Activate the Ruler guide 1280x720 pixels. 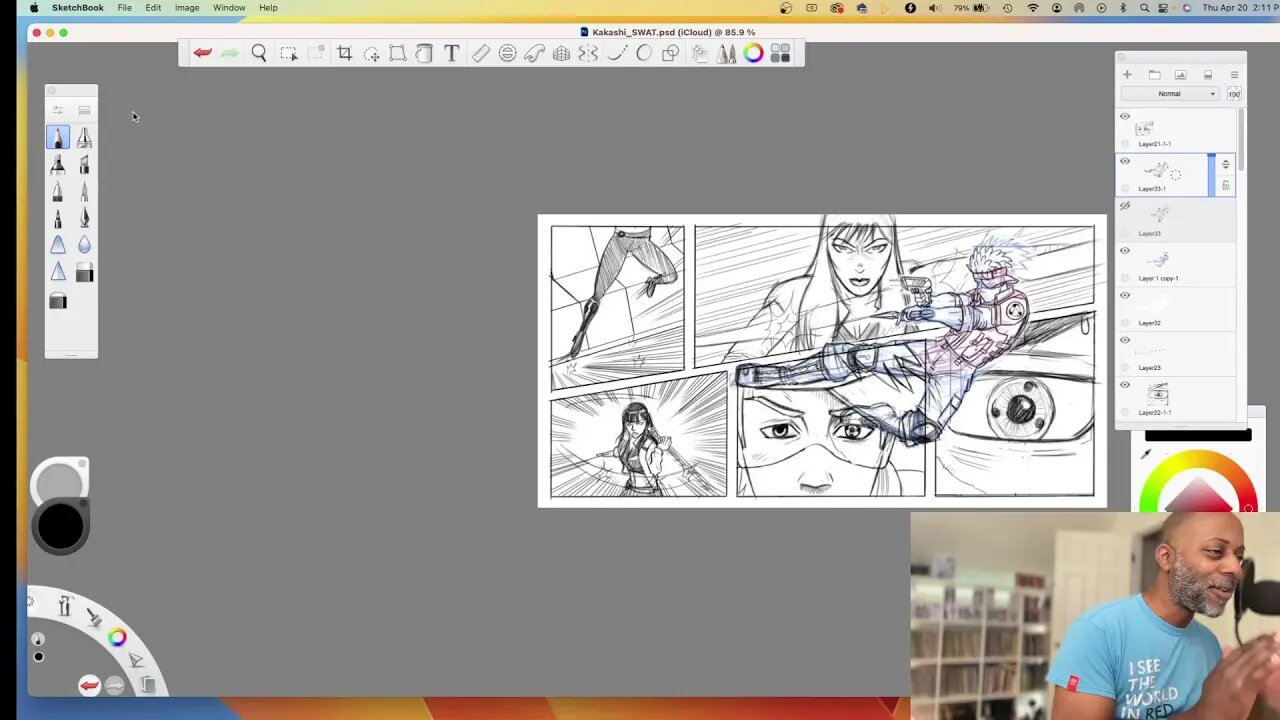(481, 53)
